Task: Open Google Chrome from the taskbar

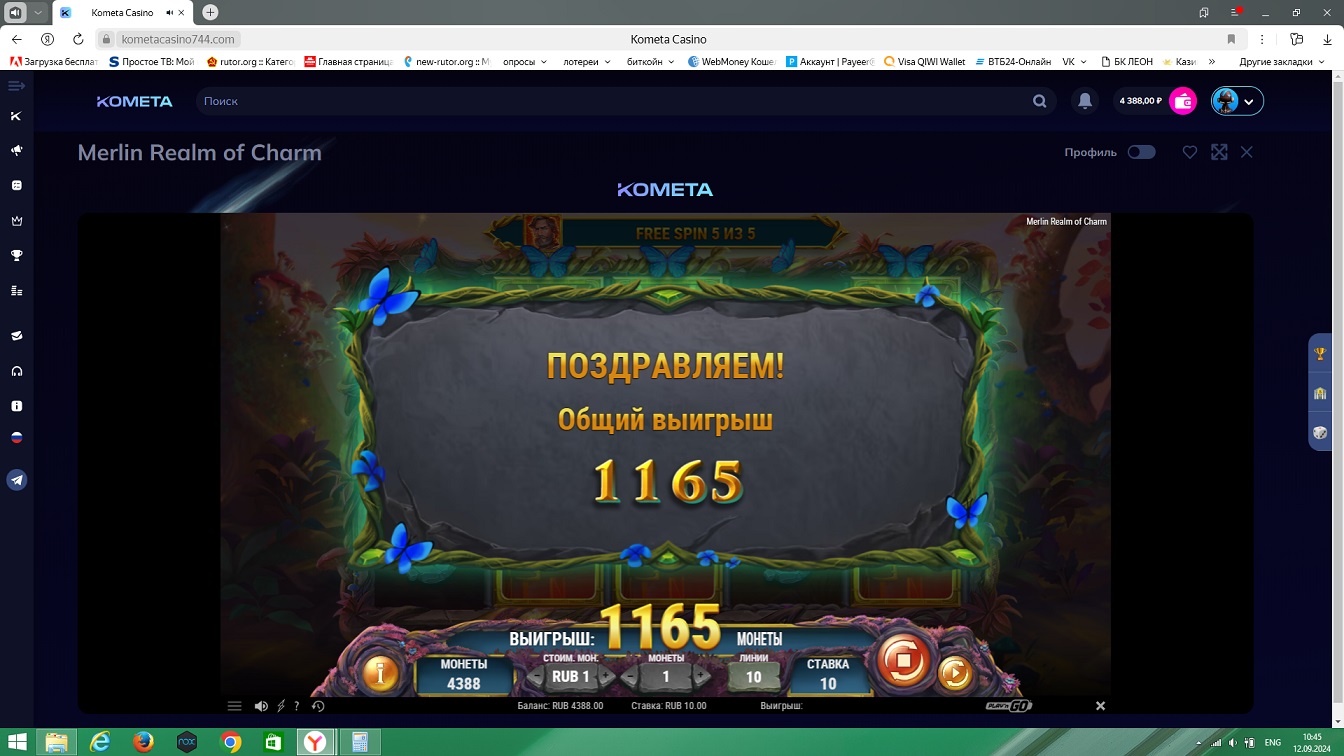Action: coord(230,742)
